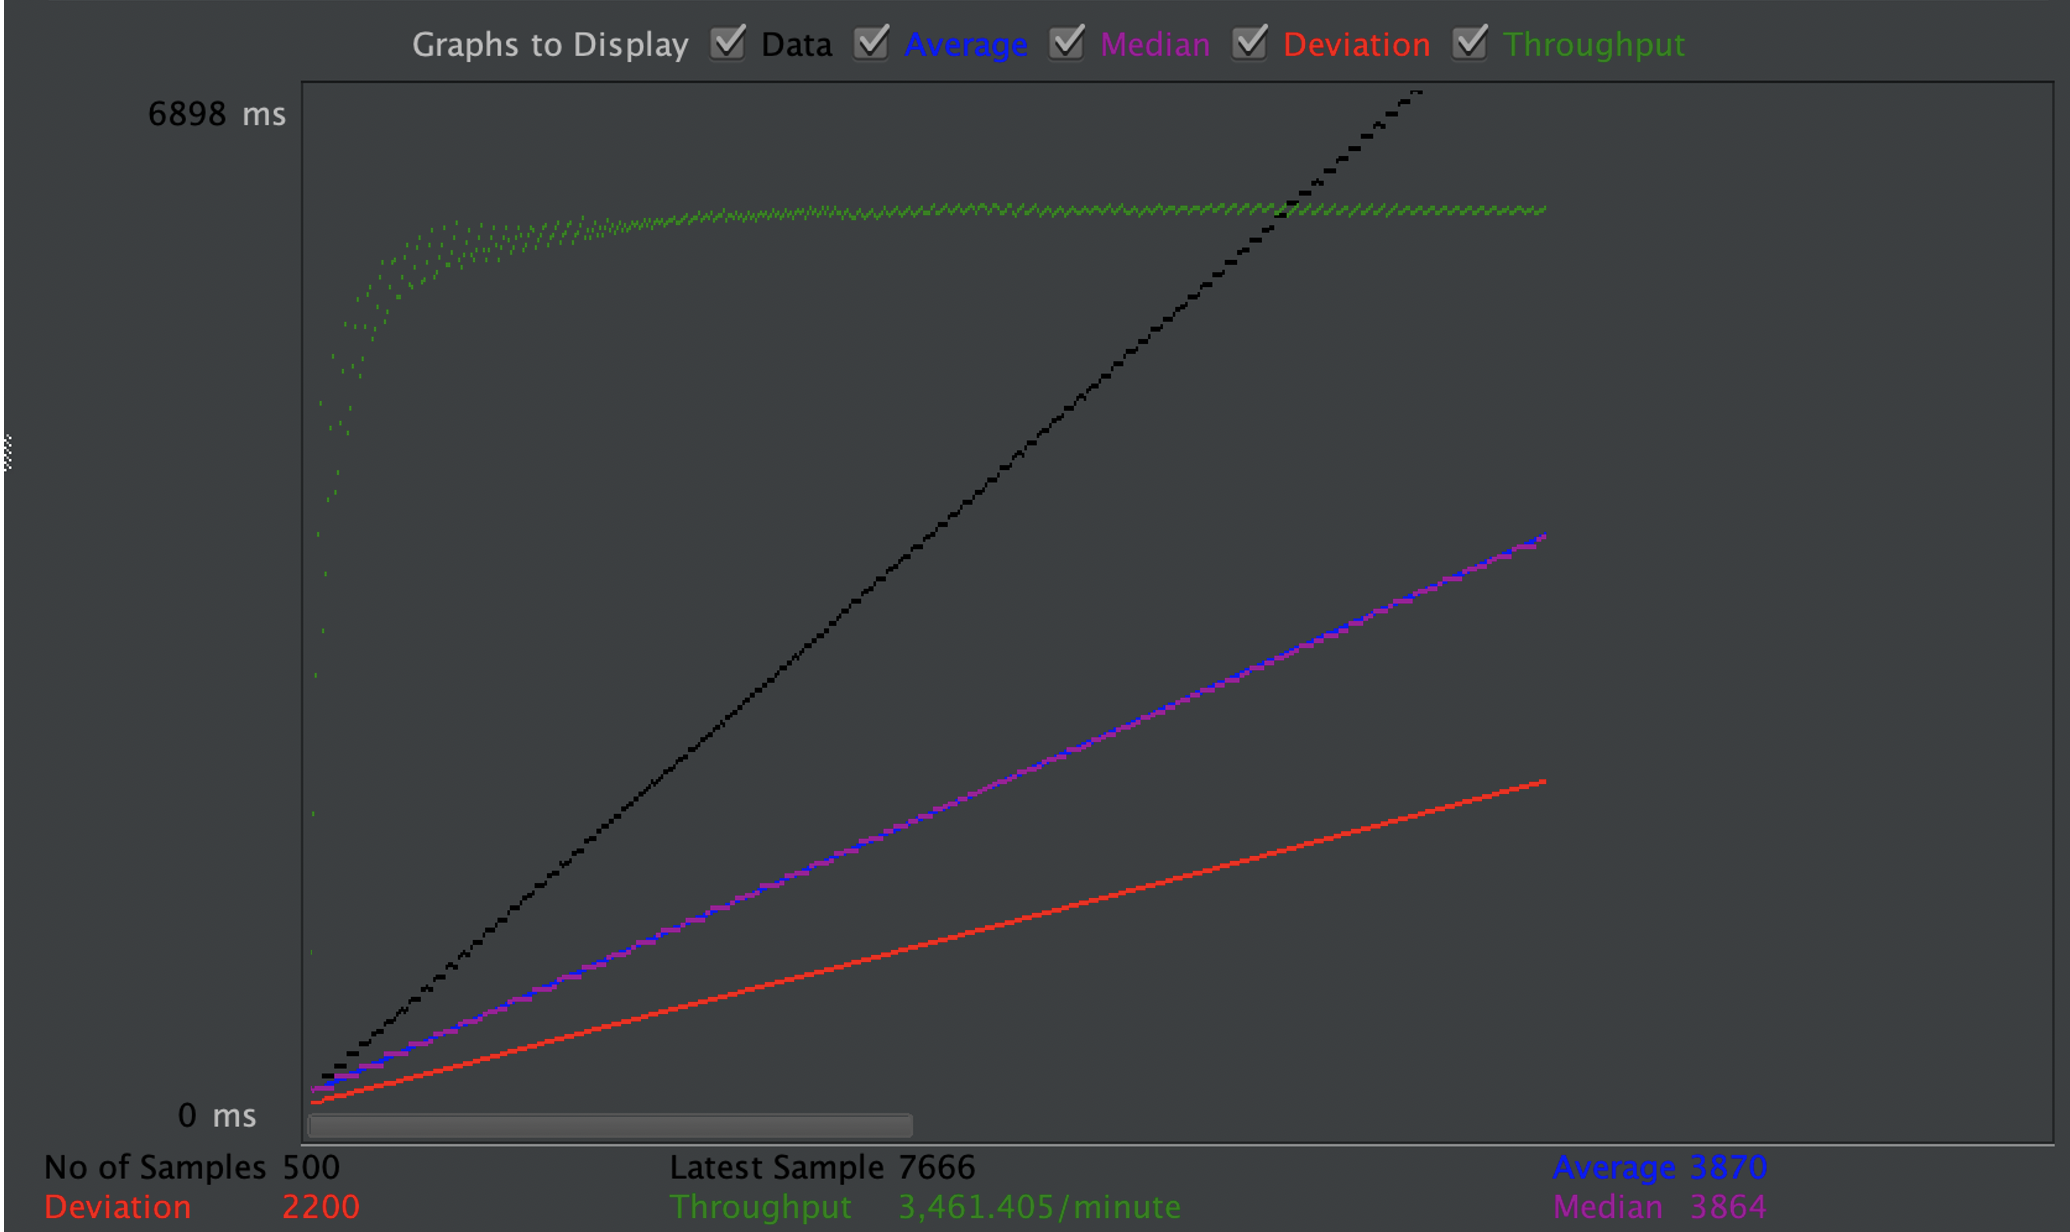Click the bottom Deviation label
Screen dimensions: 2070x1232
117,1207
